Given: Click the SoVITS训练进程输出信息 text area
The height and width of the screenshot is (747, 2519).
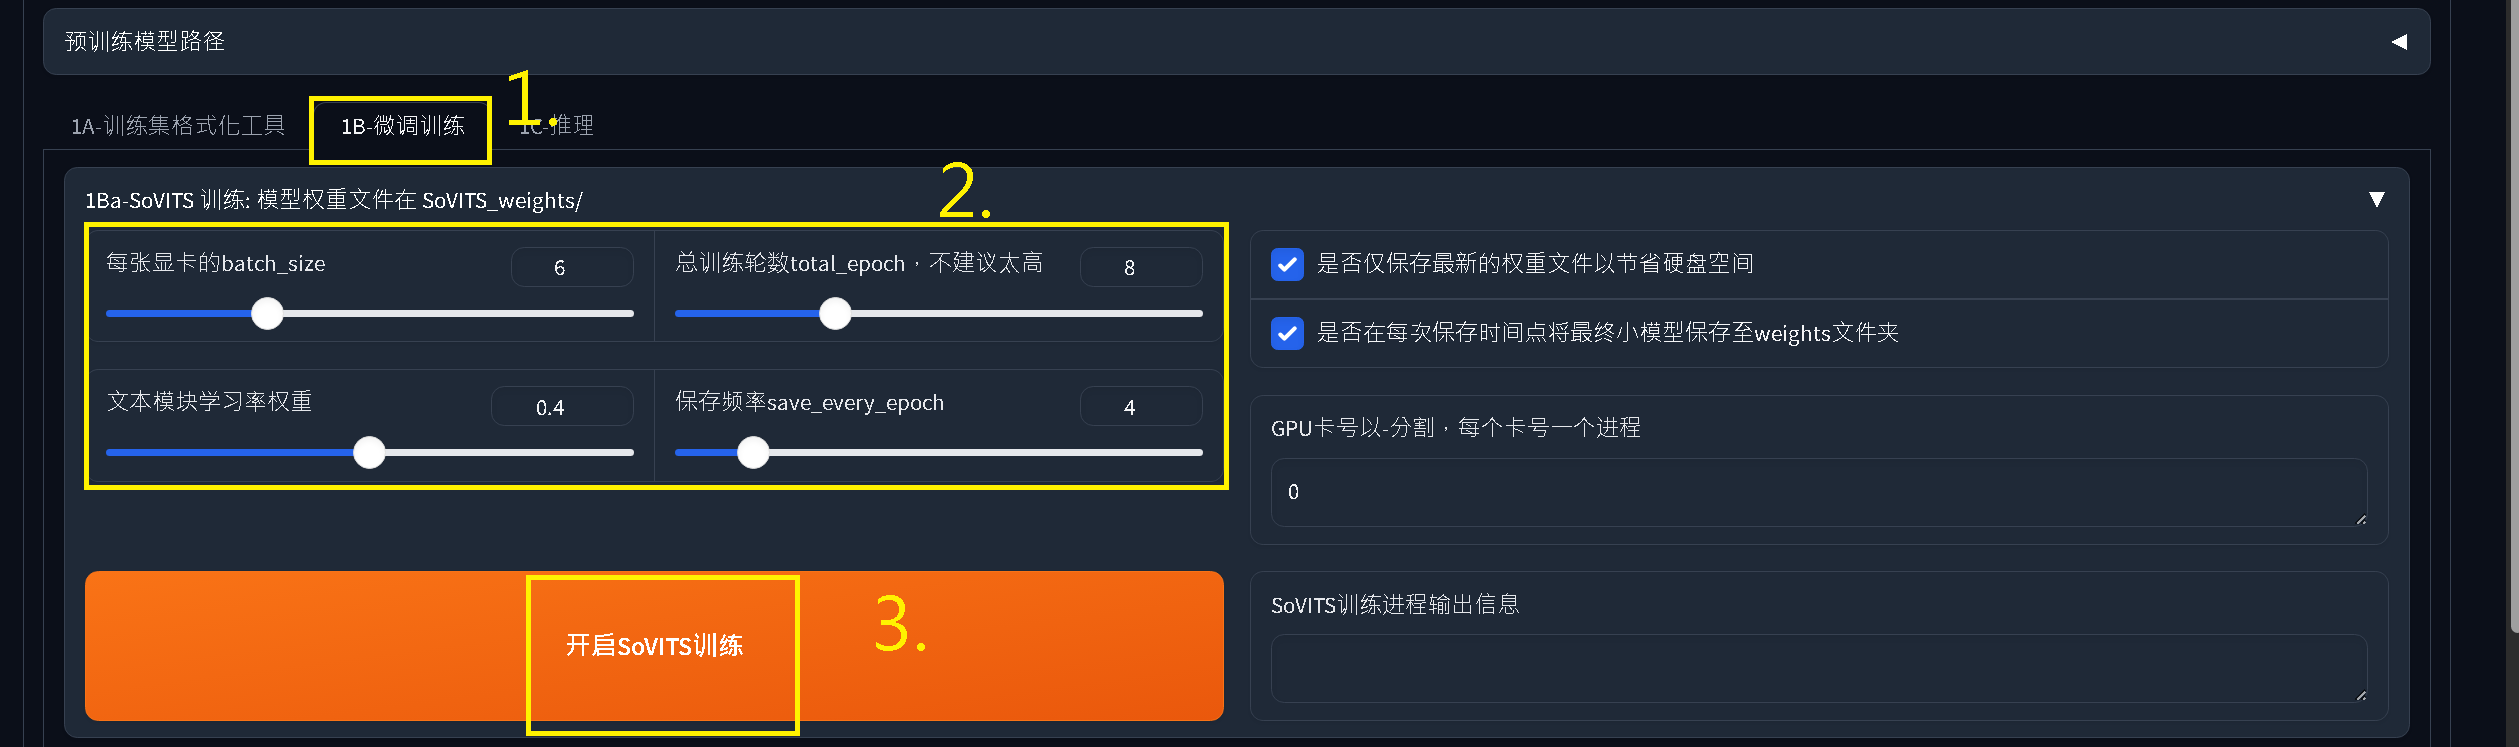Looking at the screenshot, I should pos(1818,668).
